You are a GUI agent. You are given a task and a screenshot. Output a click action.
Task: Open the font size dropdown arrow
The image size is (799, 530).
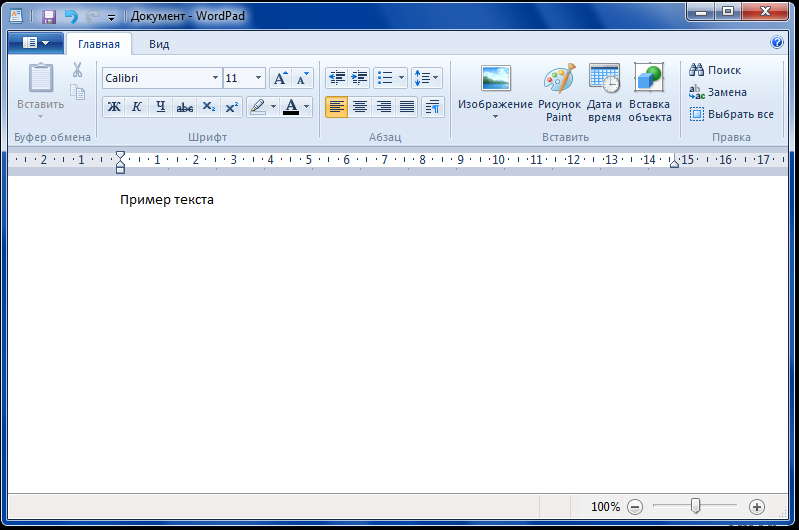pyautogui.click(x=258, y=78)
